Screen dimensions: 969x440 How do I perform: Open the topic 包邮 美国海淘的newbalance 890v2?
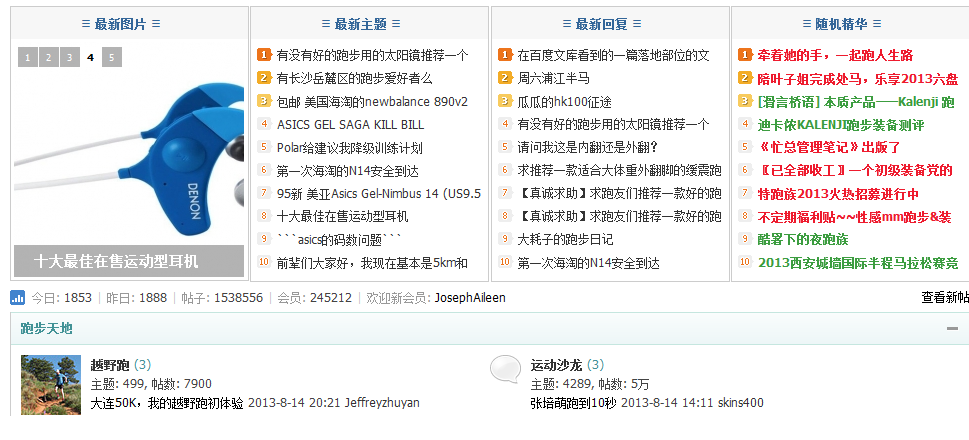[x=372, y=101]
